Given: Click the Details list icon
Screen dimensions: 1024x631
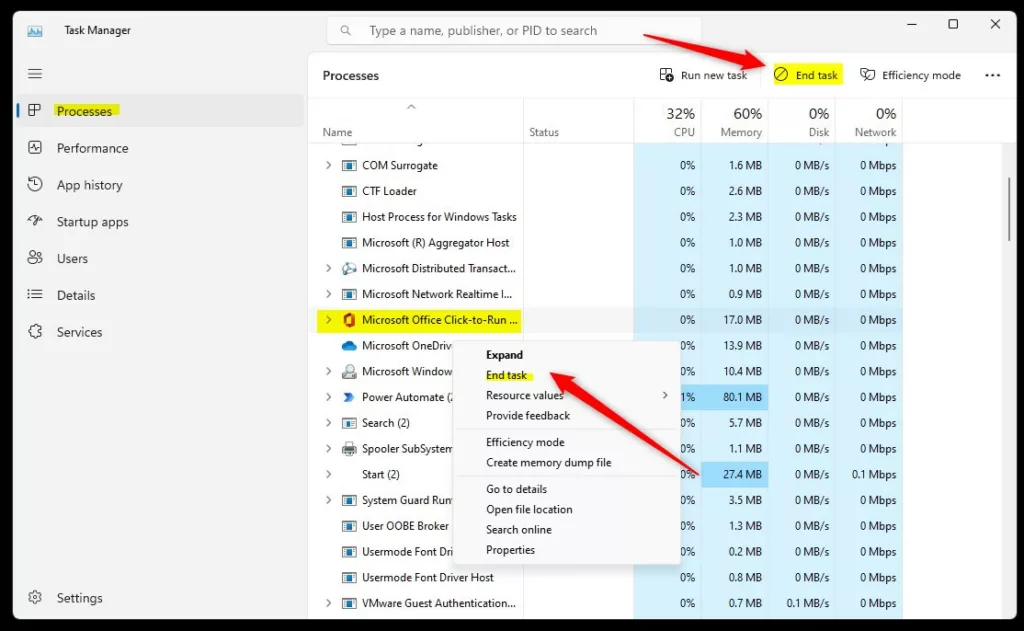Looking at the screenshot, I should tap(35, 295).
